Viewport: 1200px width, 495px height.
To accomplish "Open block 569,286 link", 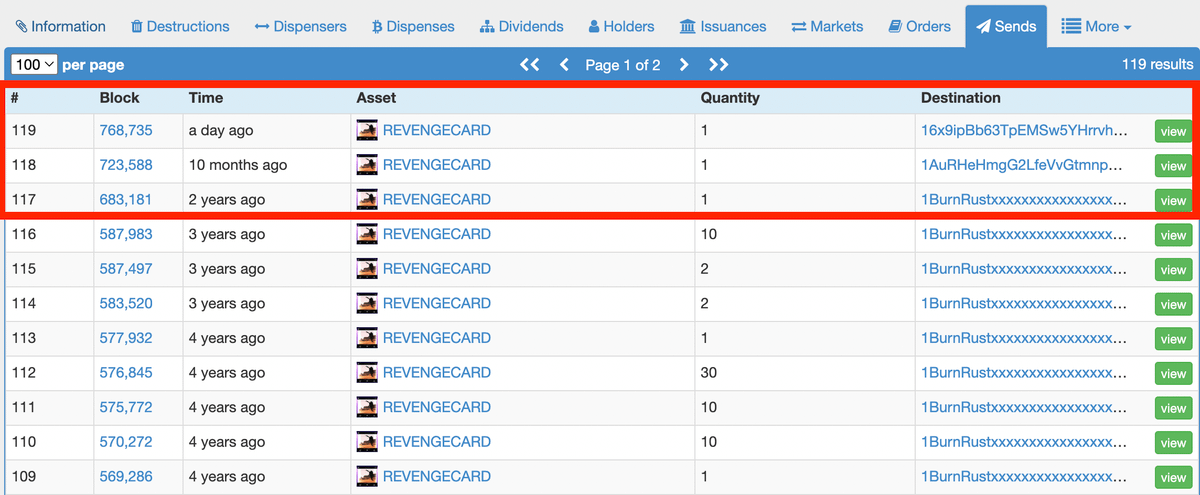I will click(x=126, y=477).
